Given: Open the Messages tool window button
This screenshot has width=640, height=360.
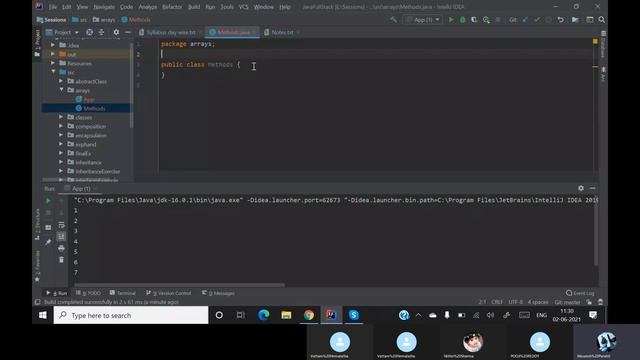Looking at the screenshot, I should [x=218, y=293].
